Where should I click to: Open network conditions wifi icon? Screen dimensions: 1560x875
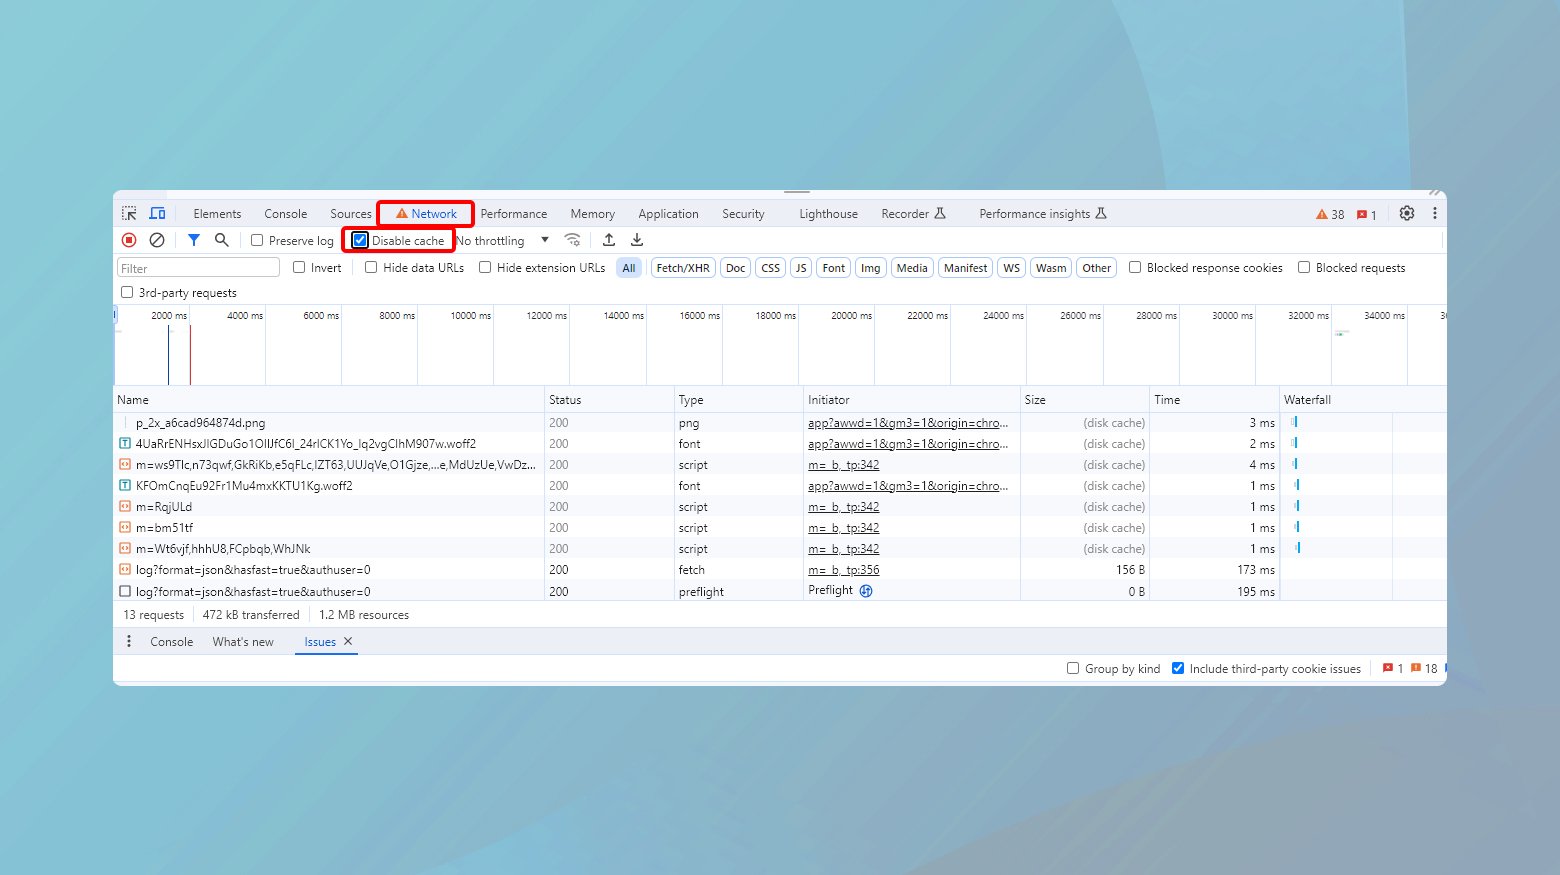click(x=572, y=240)
